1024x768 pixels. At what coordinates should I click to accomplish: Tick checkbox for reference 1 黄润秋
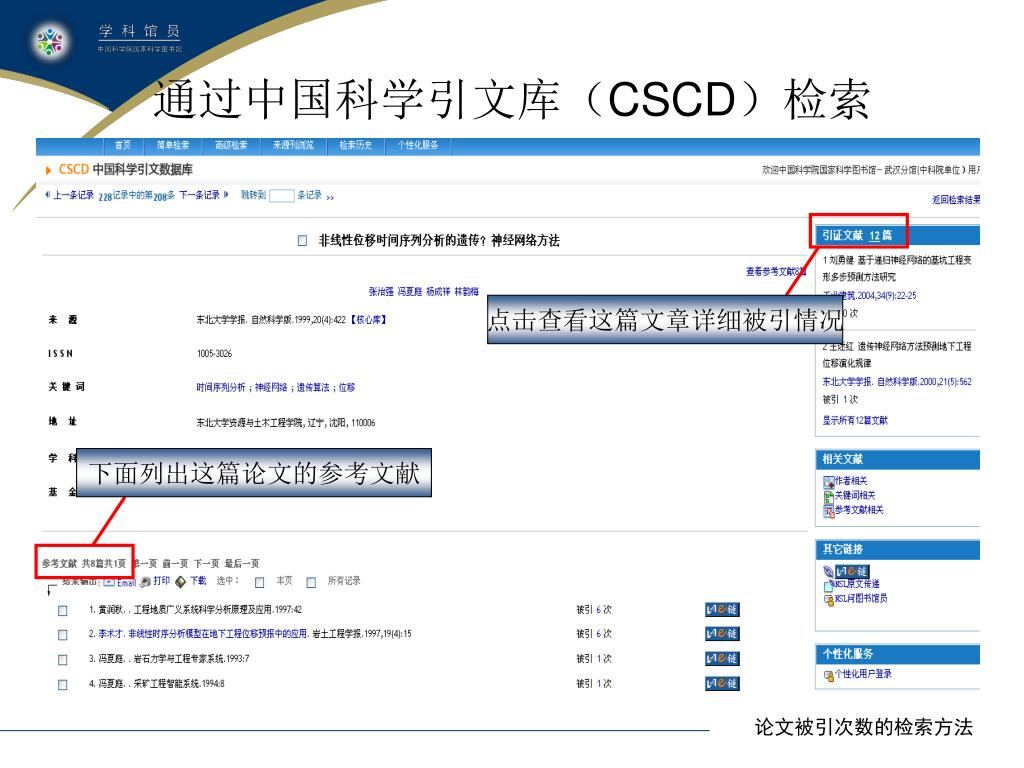coord(63,611)
